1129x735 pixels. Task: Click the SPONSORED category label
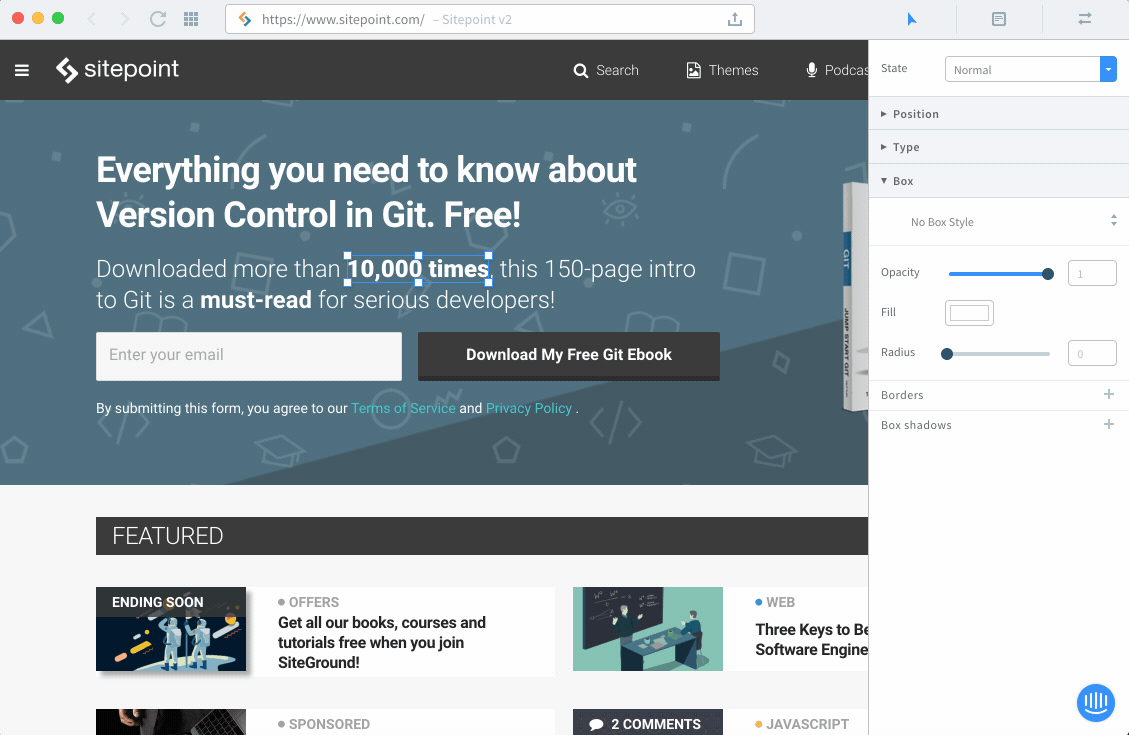[x=329, y=724]
